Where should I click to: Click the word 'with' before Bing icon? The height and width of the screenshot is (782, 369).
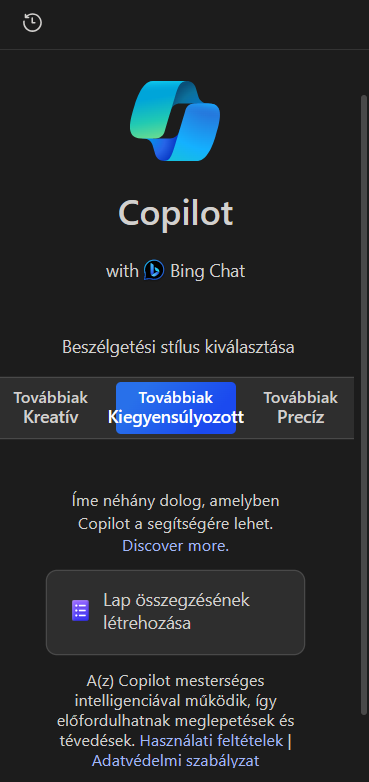pyautogui.click(x=122, y=271)
